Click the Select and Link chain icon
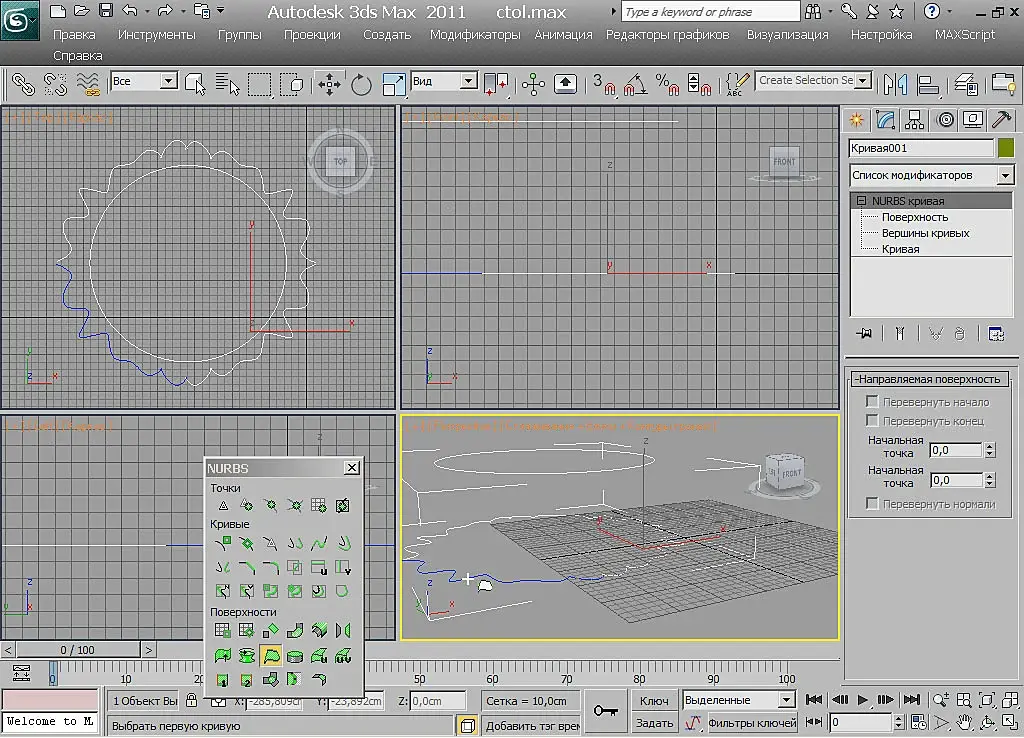This screenshot has width=1024, height=738. click(x=23, y=84)
